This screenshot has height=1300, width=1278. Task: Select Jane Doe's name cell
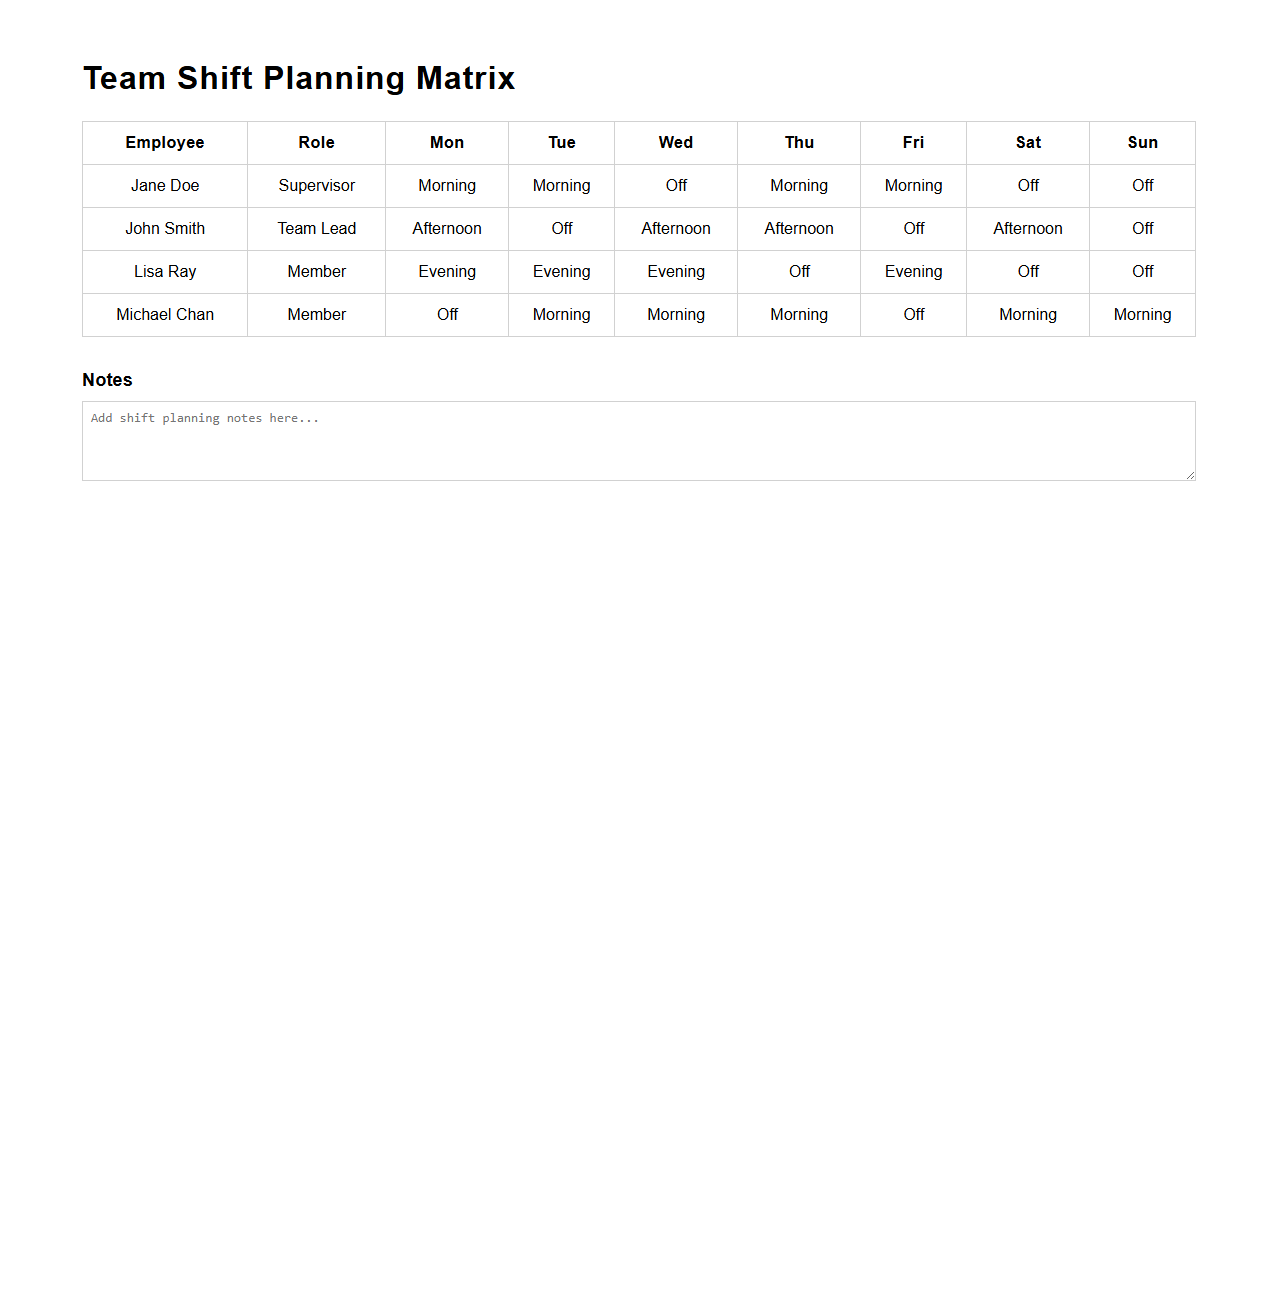pyautogui.click(x=164, y=186)
